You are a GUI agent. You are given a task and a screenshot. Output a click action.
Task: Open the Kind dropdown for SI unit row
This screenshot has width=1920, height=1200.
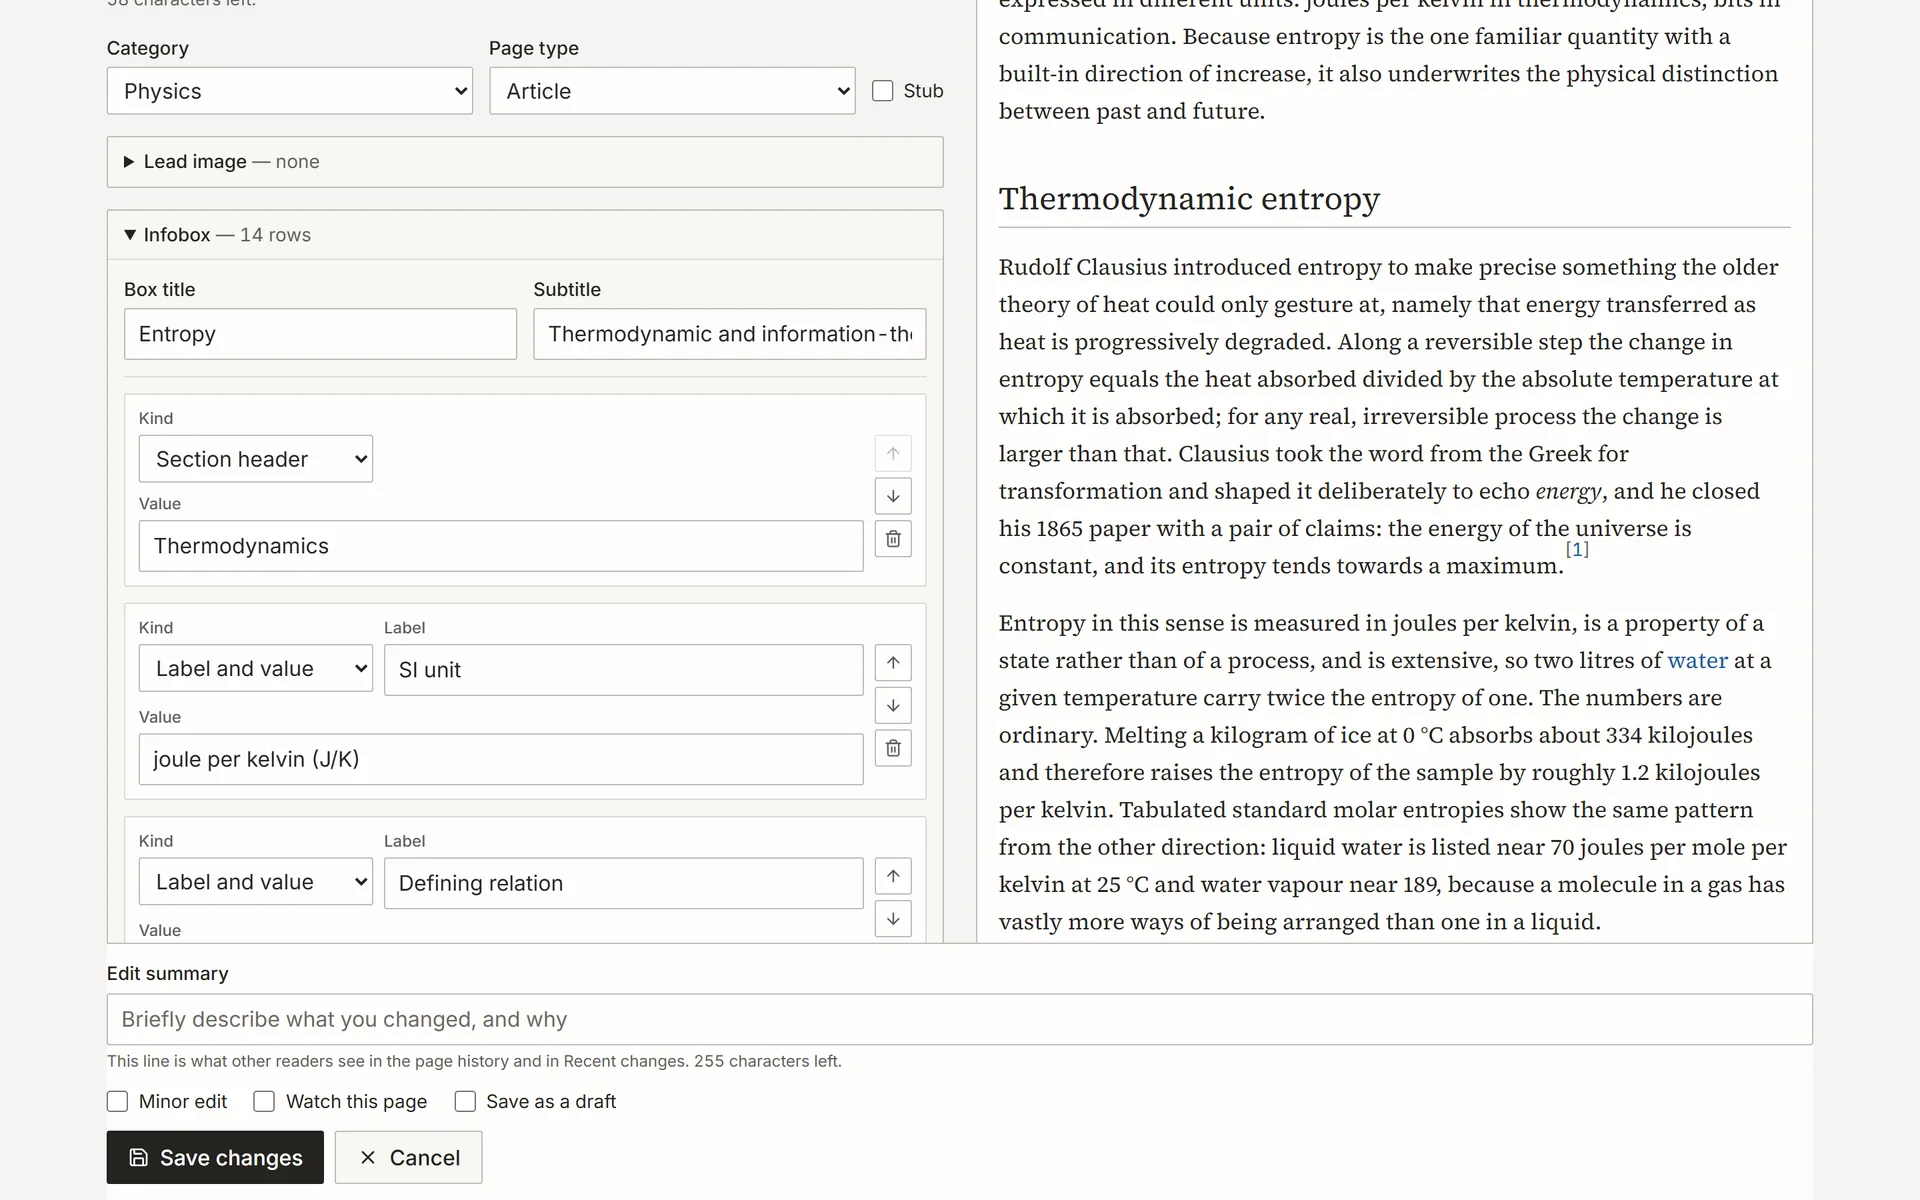[256, 669]
